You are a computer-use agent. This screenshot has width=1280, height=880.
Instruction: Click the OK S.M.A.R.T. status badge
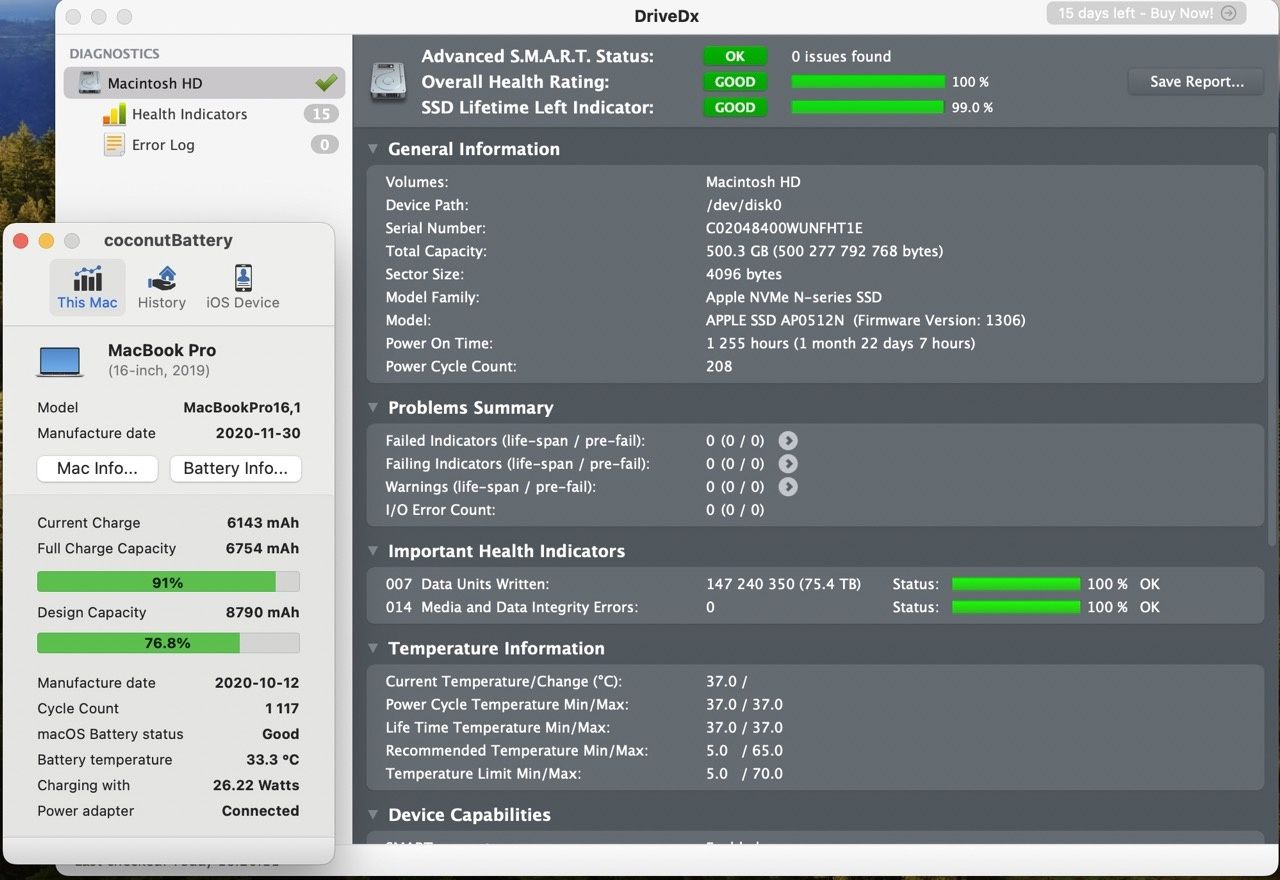(x=735, y=56)
